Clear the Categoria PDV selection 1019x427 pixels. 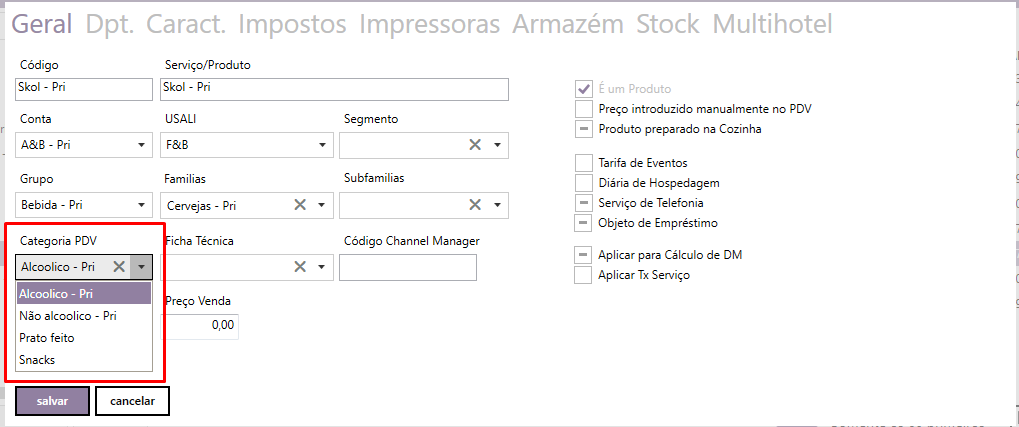119,267
